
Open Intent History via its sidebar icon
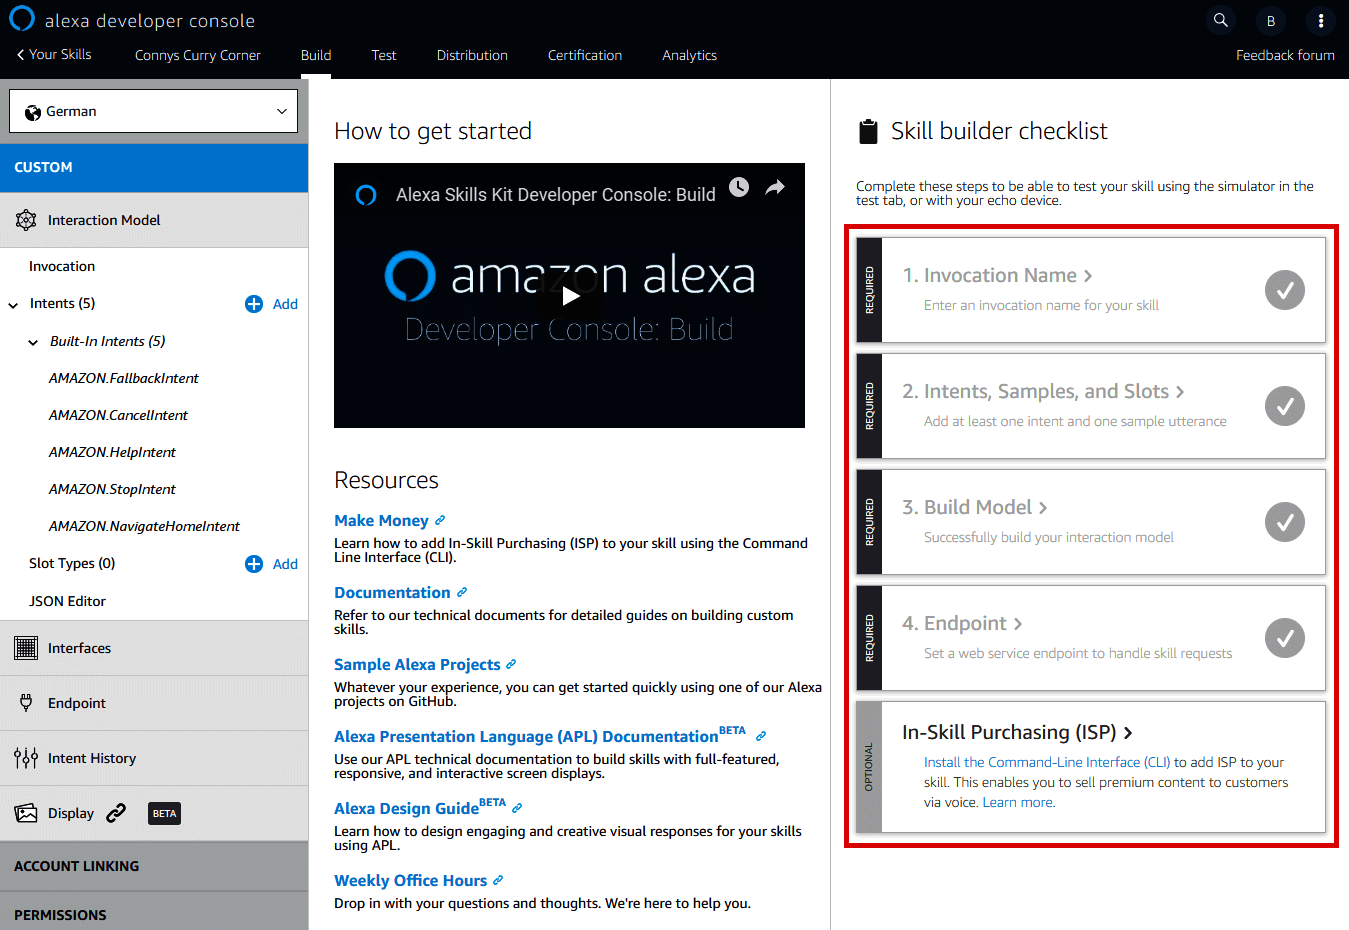[25, 757]
